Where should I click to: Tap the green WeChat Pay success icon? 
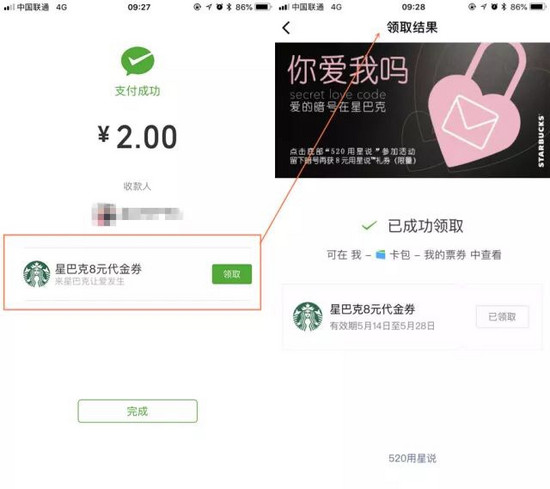point(138,61)
